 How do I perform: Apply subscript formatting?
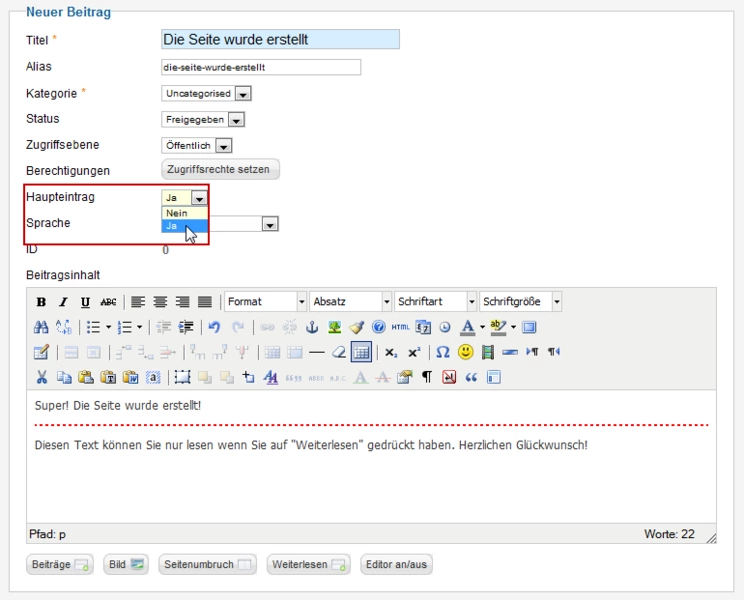pos(391,352)
